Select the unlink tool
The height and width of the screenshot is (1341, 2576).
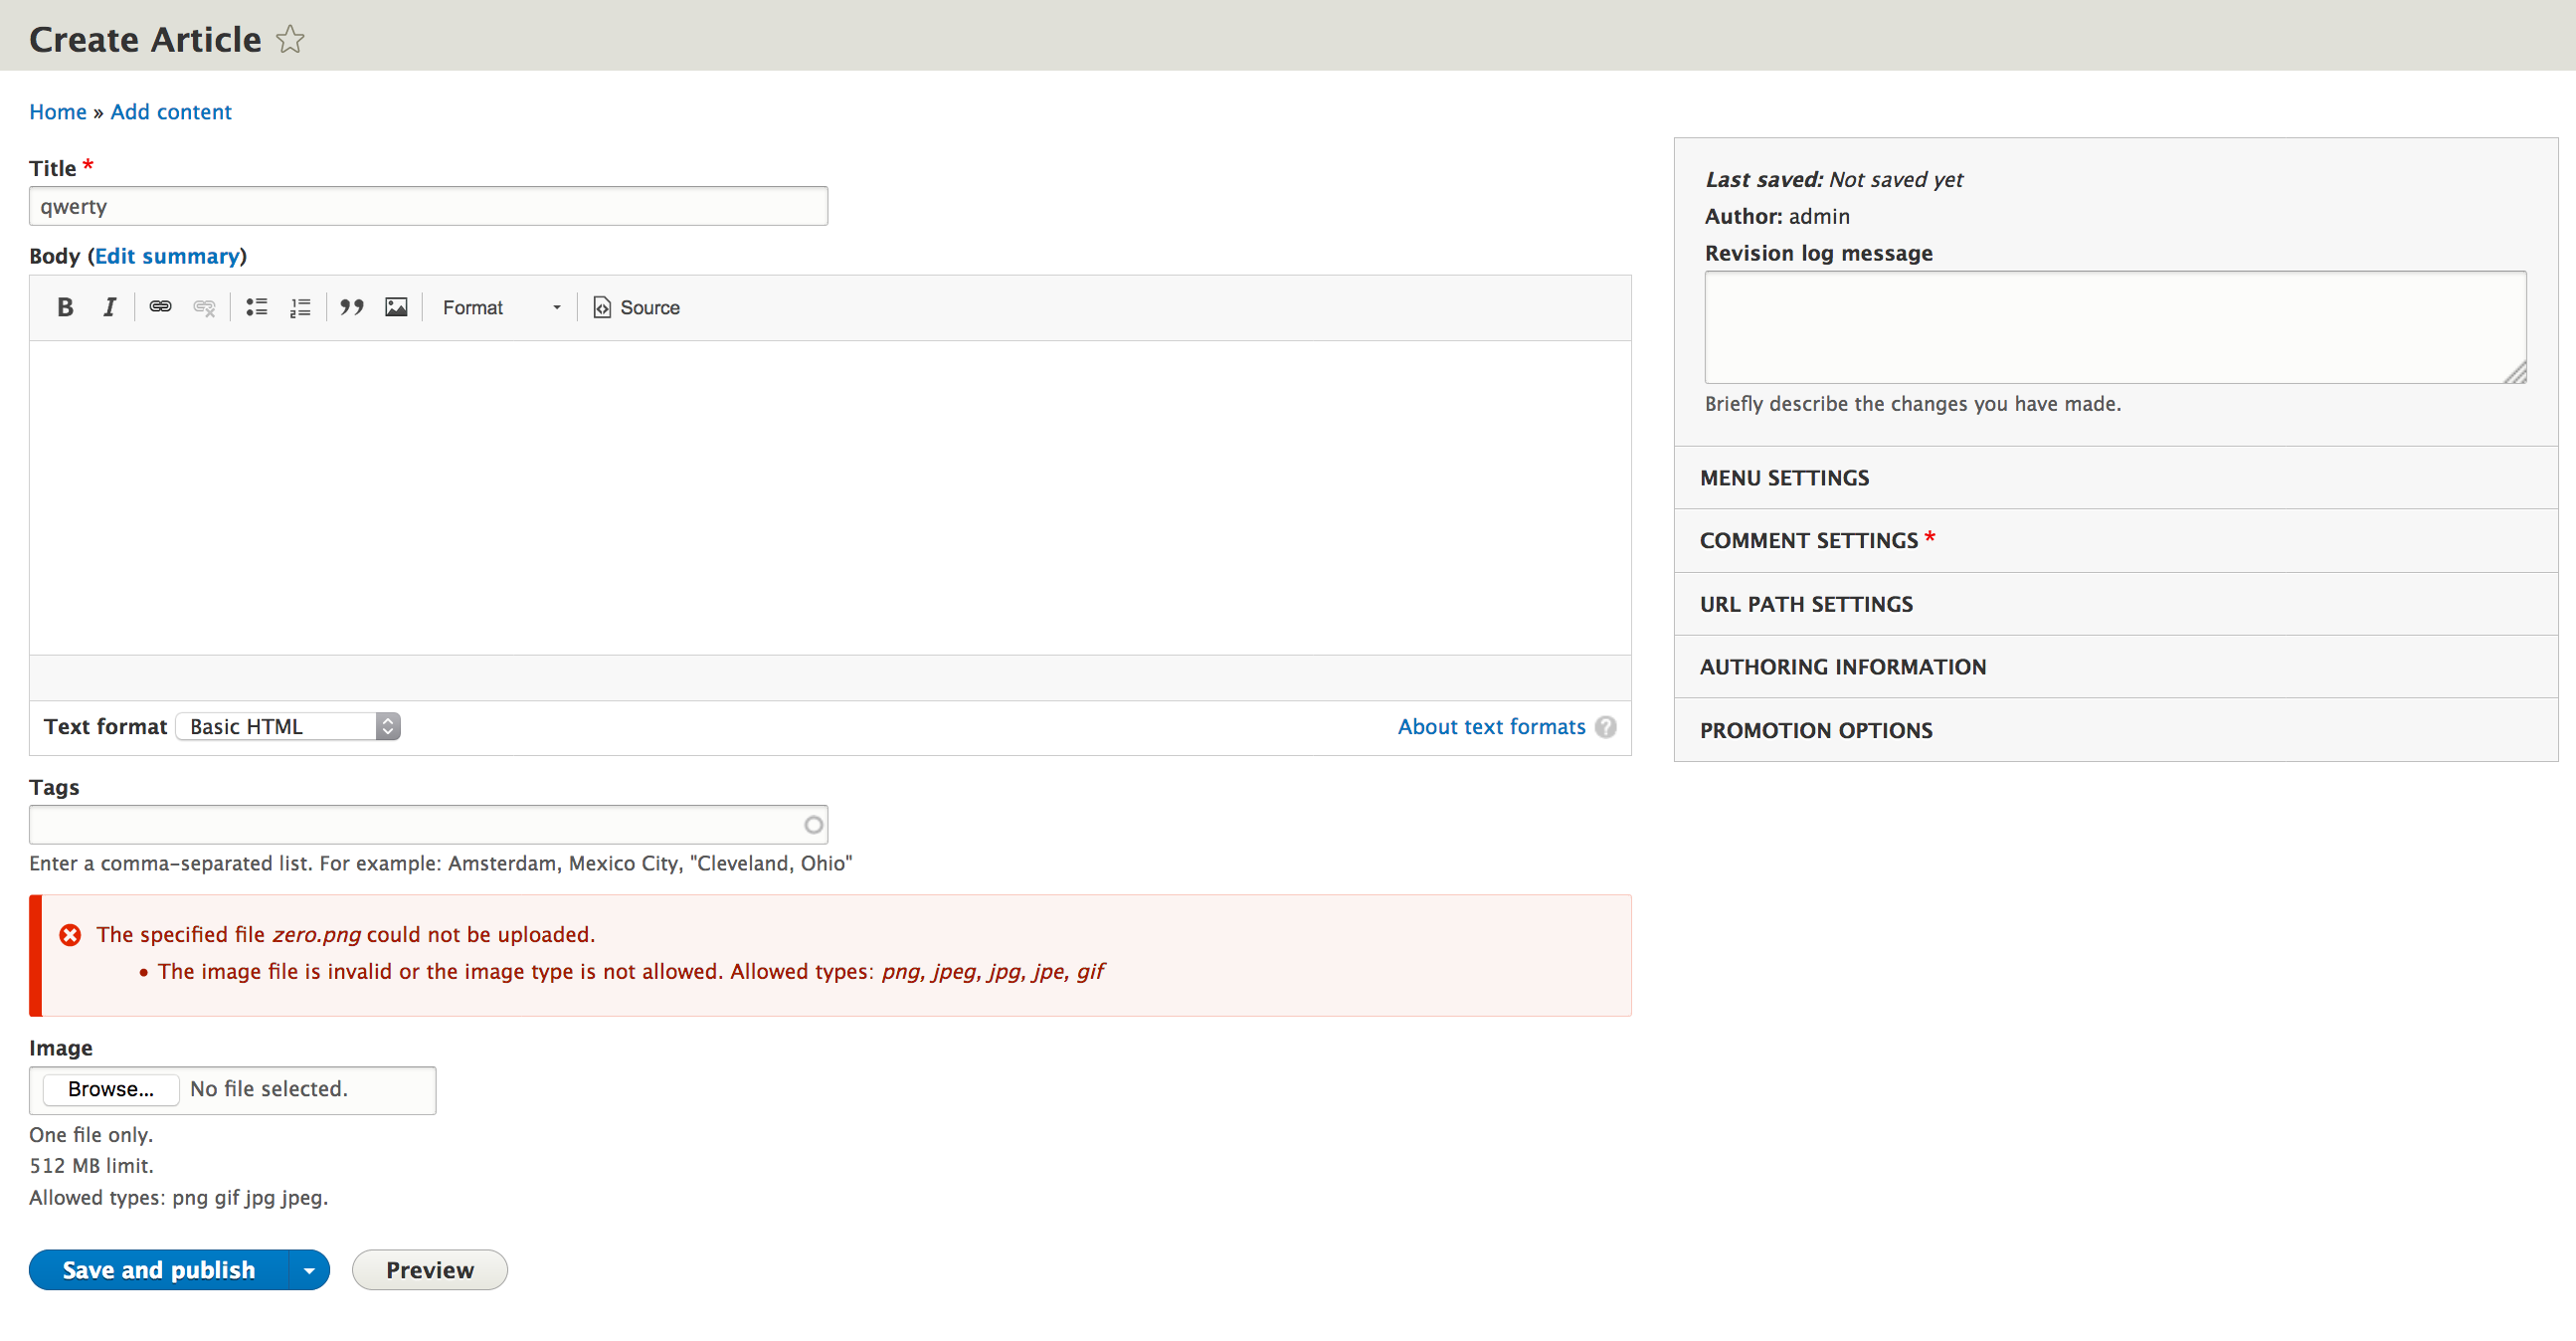[x=204, y=307]
